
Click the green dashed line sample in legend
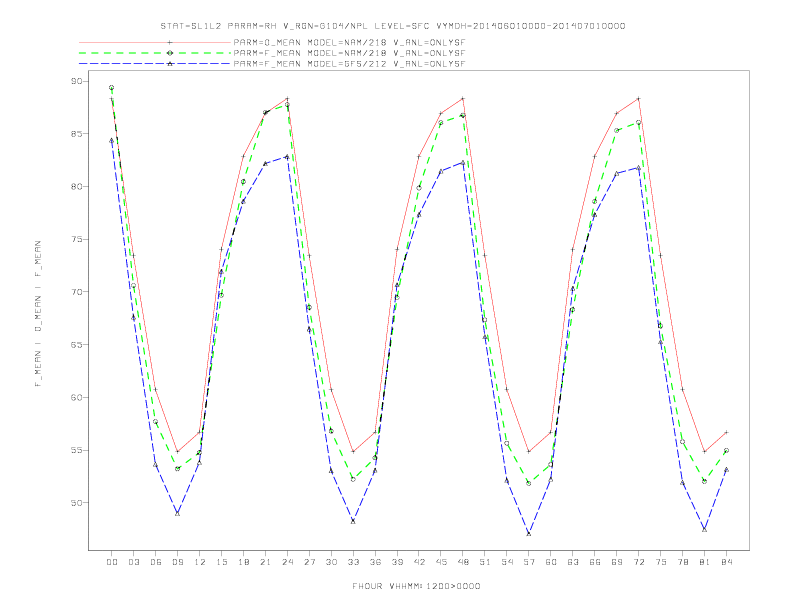[155, 53]
